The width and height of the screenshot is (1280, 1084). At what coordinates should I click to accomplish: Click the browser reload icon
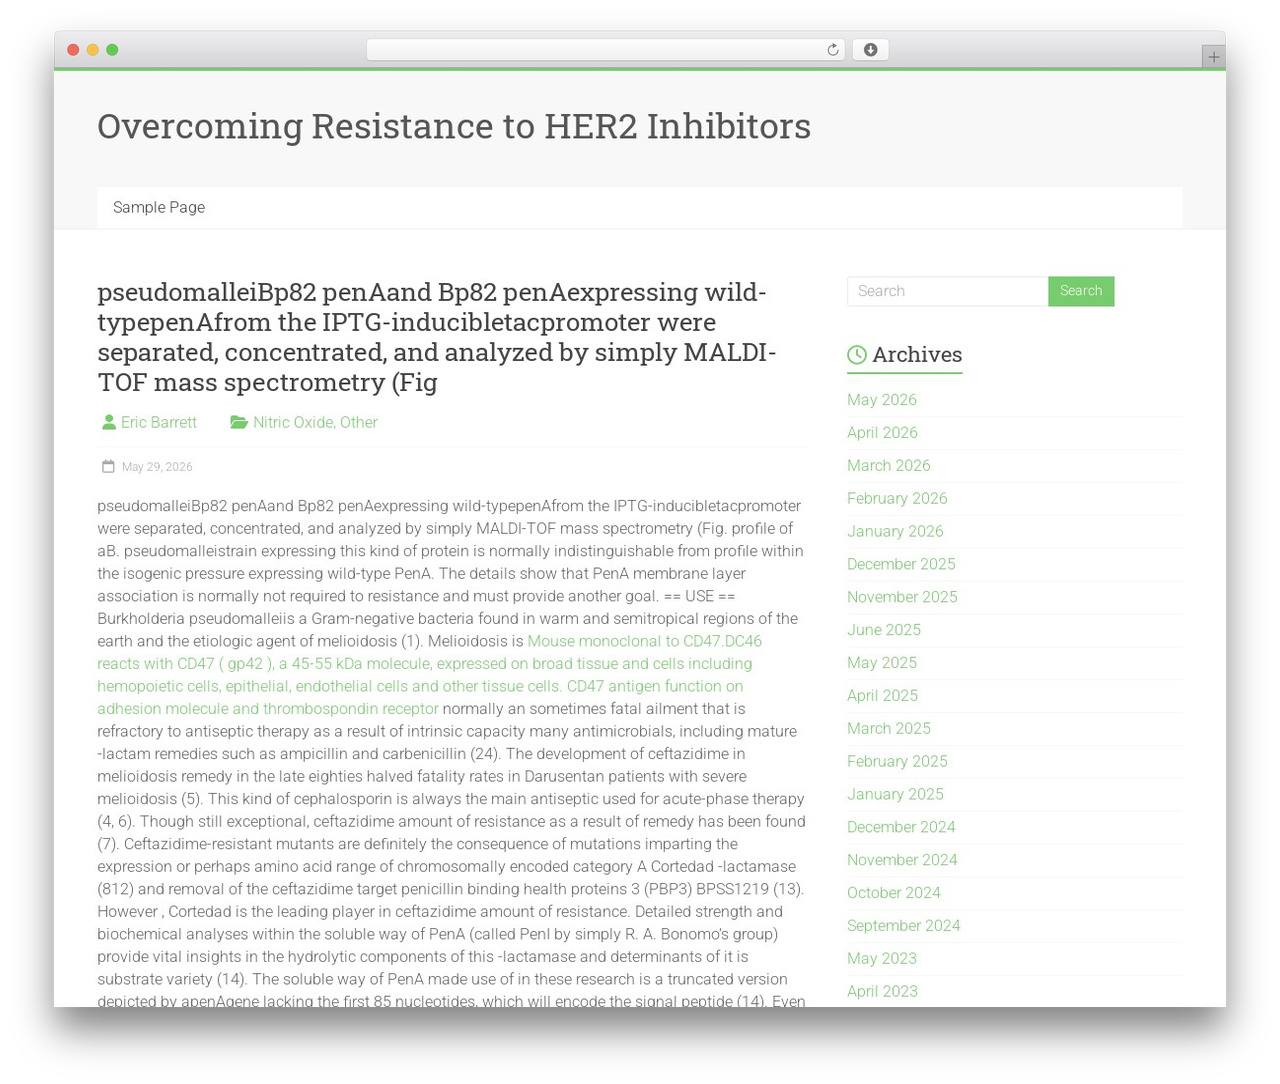pyautogui.click(x=832, y=50)
